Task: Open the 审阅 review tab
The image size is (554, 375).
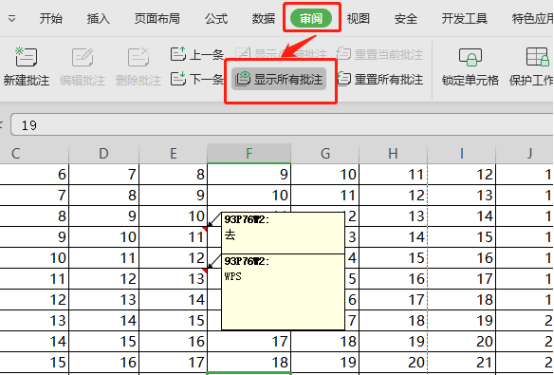Action: click(x=311, y=18)
